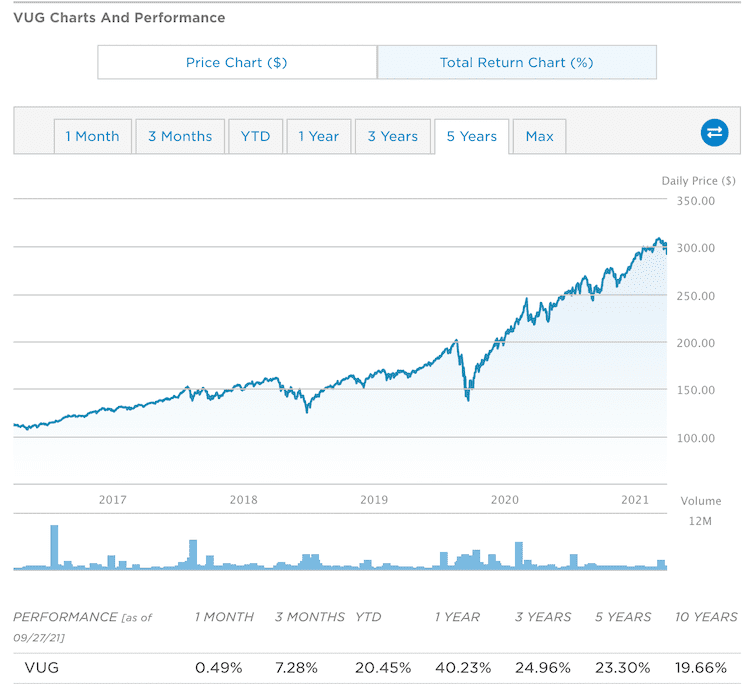Click the 24.96% three year return value

542,668
